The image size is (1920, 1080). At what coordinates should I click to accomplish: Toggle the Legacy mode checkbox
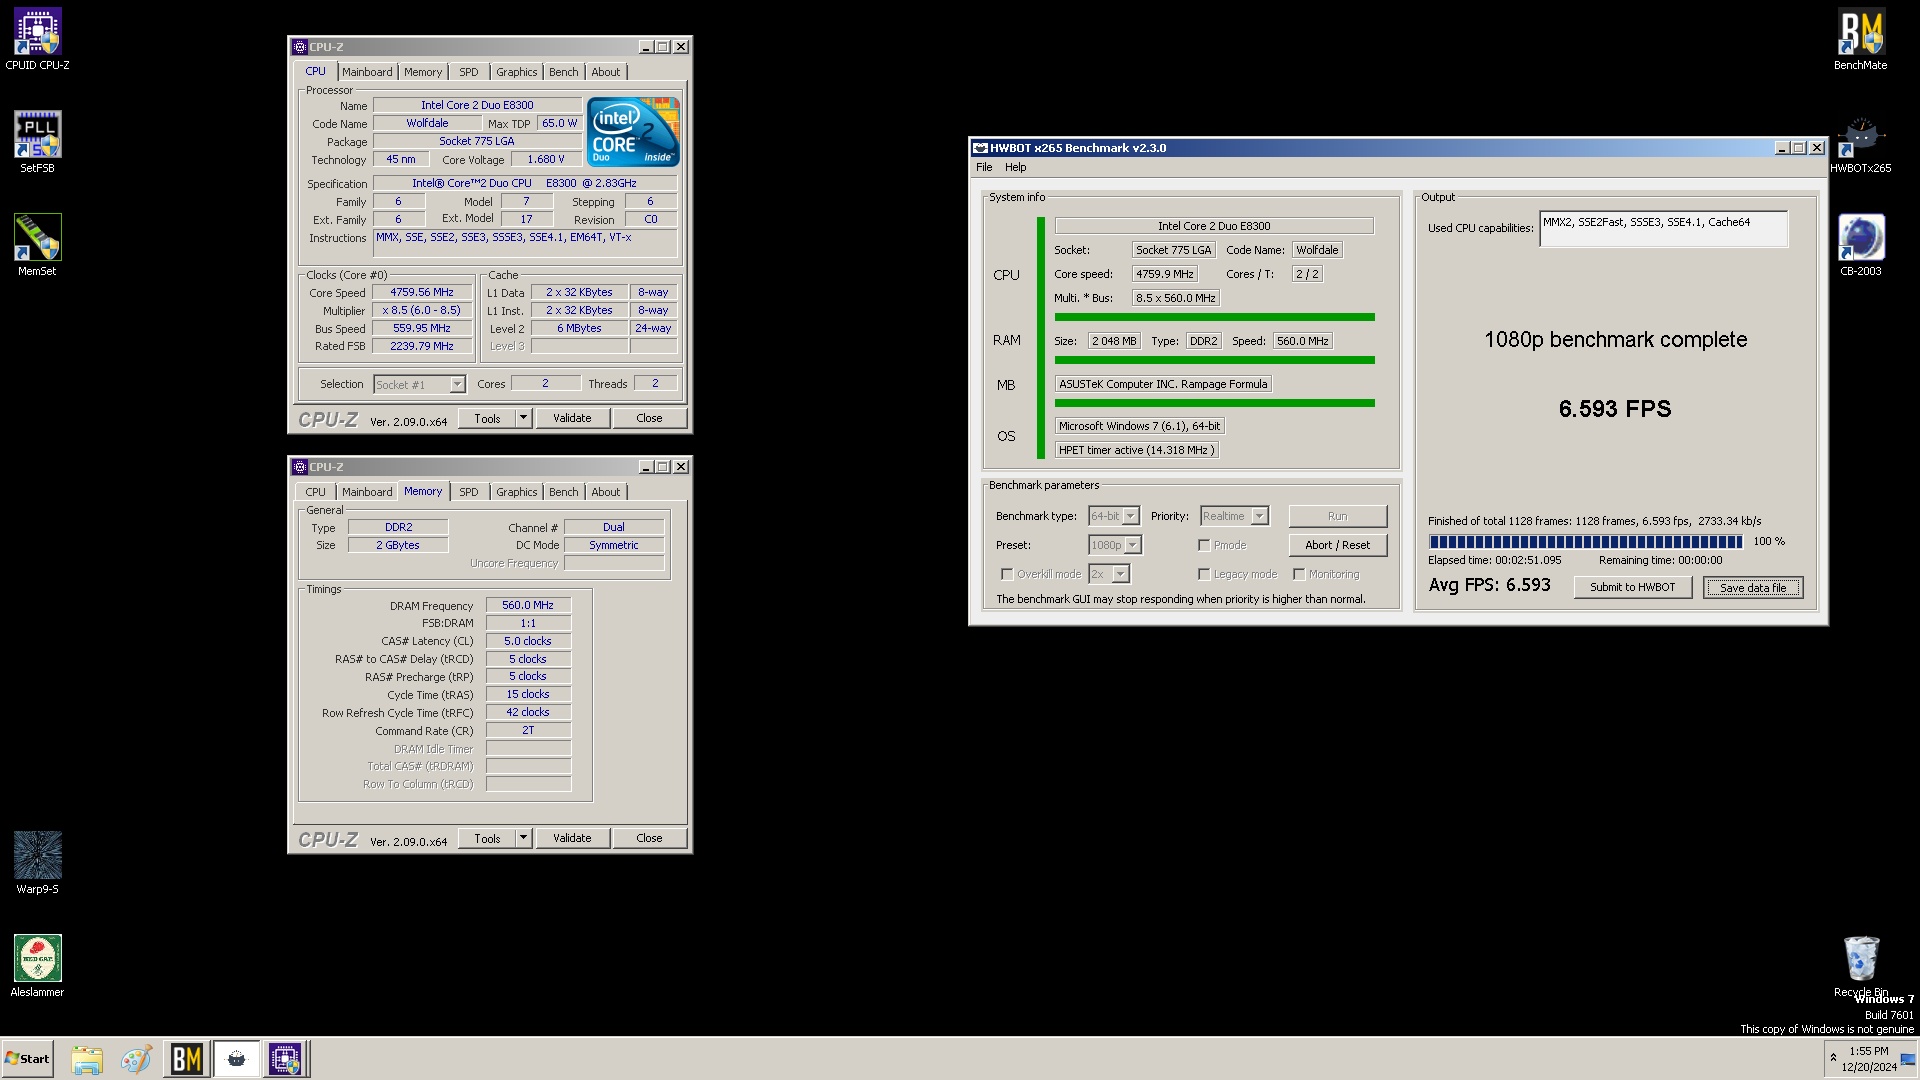[x=1204, y=574]
